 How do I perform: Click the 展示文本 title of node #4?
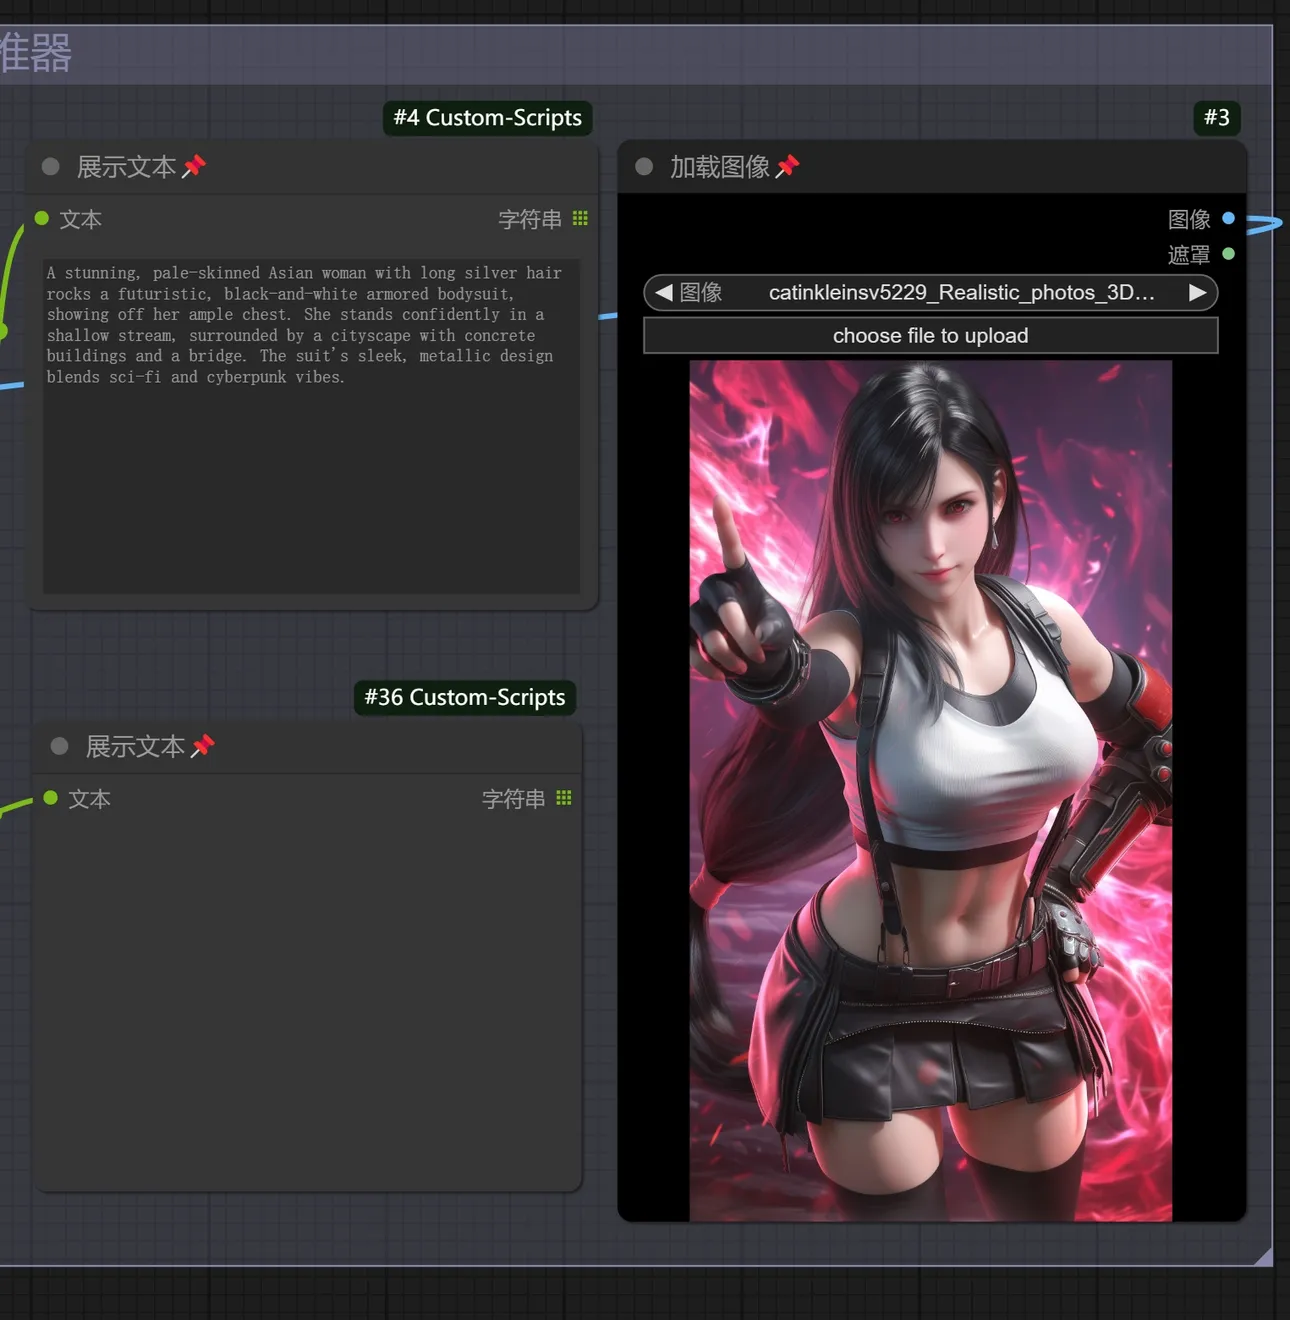[x=127, y=167]
